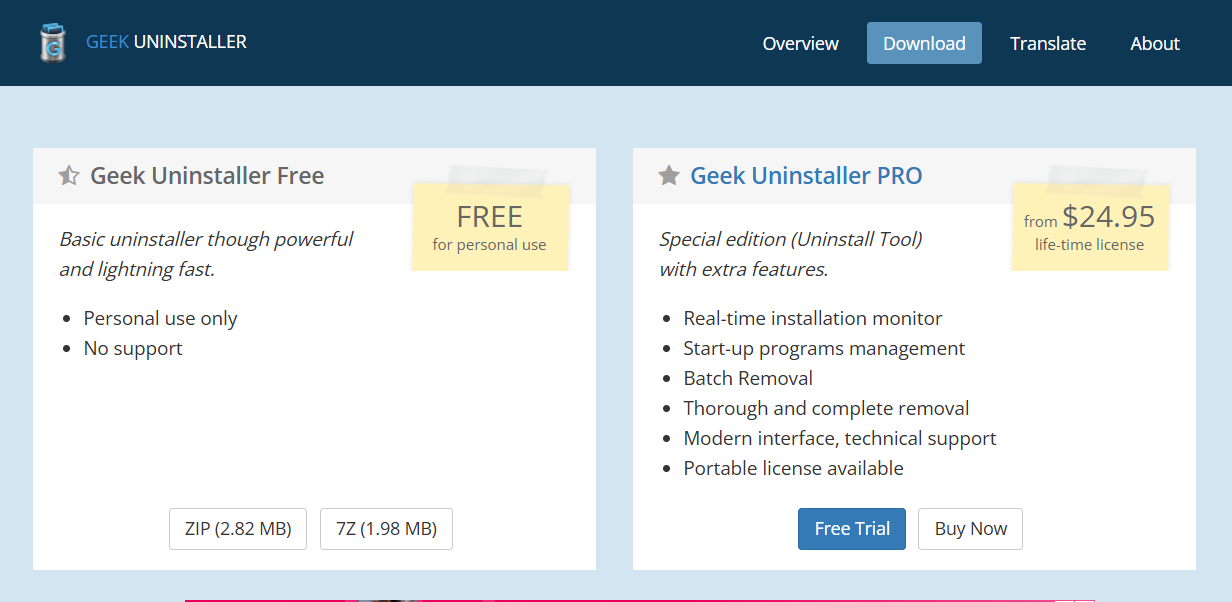This screenshot has width=1232, height=602.
Task: Open the About page
Action: click(x=1155, y=43)
